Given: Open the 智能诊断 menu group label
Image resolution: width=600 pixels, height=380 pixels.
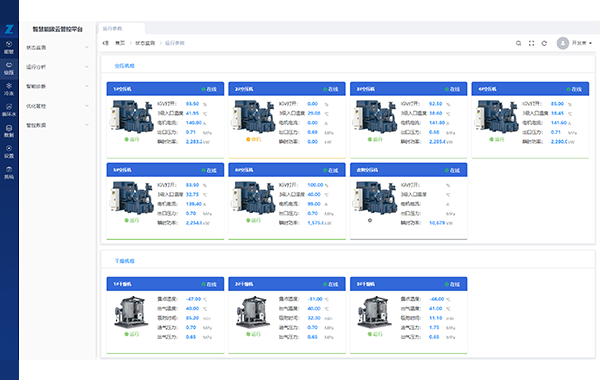Looking at the screenshot, I should click(36, 86).
